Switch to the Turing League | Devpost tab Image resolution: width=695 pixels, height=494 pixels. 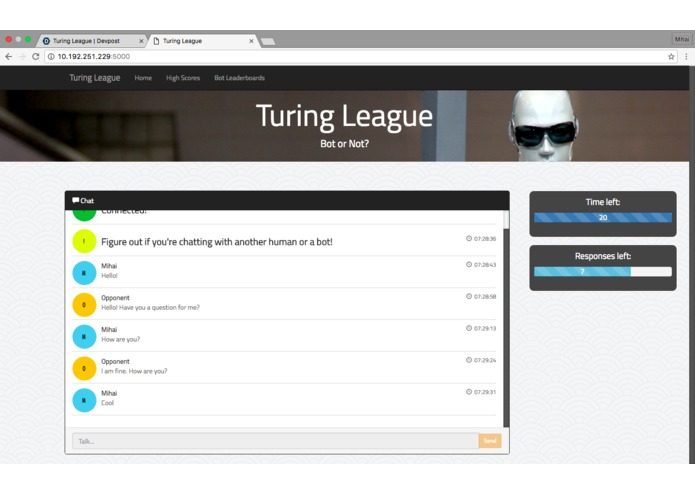coord(91,41)
